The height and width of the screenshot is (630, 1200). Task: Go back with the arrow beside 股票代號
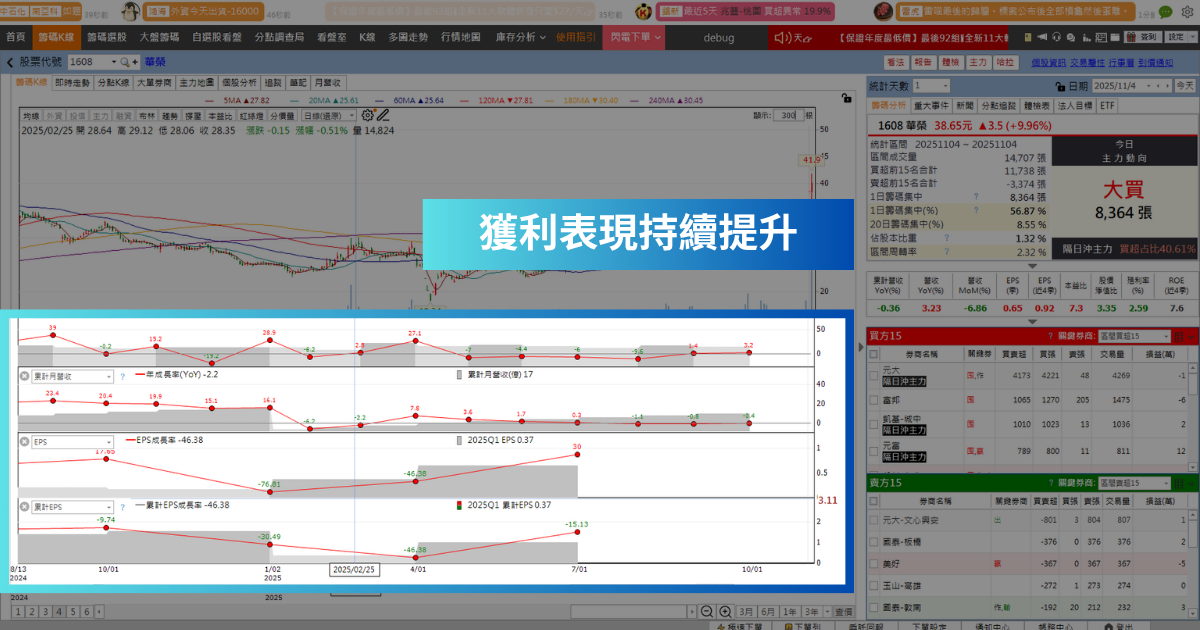[x=10, y=62]
